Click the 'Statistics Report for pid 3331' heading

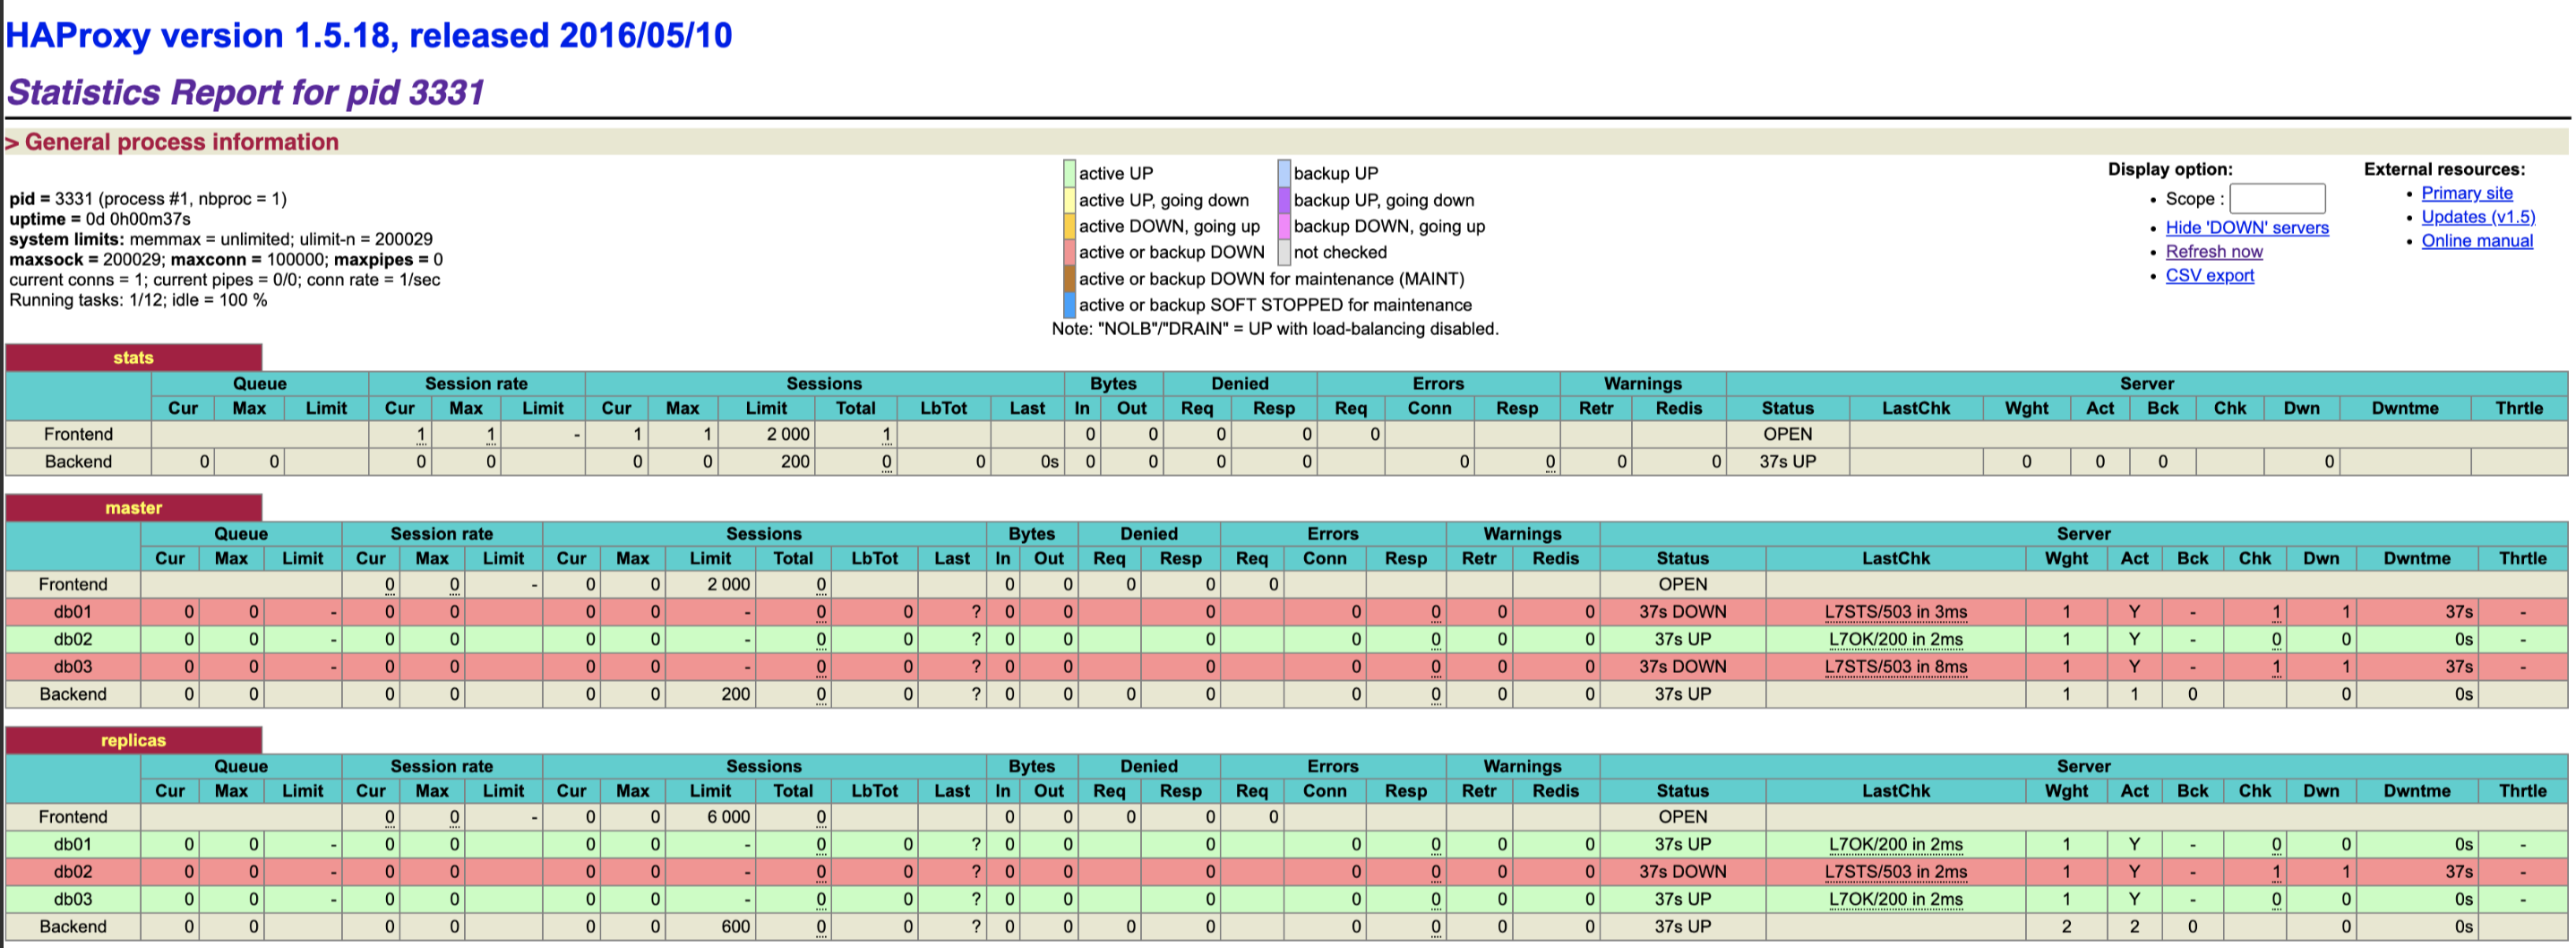pyautogui.click(x=245, y=93)
